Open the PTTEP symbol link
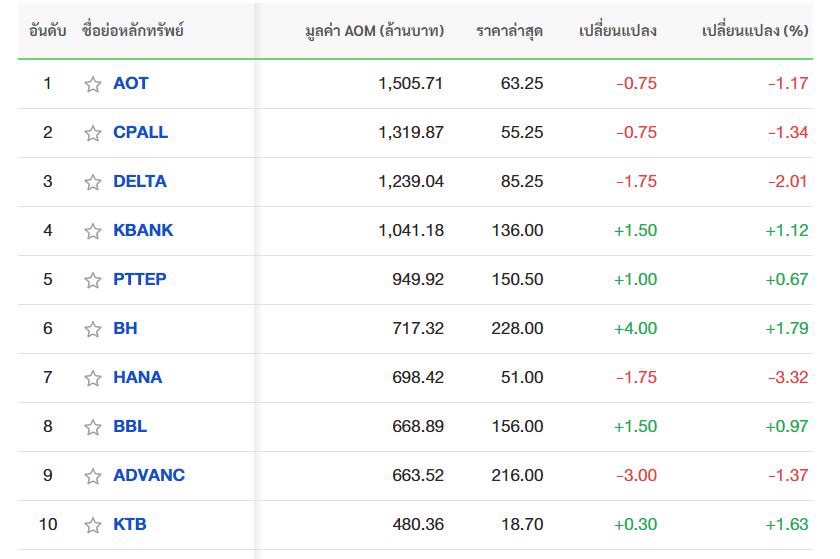This screenshot has width=840, height=559. 140,279
